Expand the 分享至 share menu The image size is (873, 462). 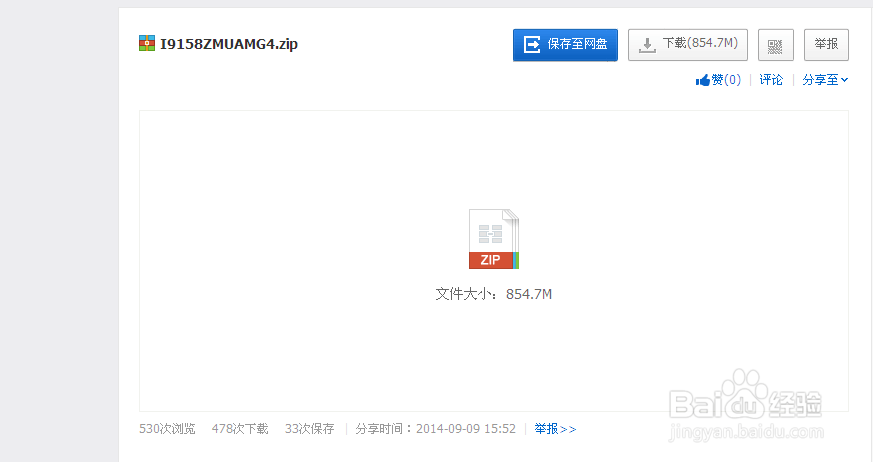(825, 80)
